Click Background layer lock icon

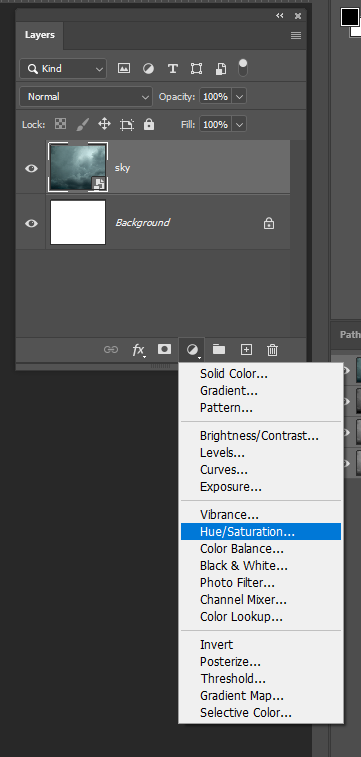(269, 223)
